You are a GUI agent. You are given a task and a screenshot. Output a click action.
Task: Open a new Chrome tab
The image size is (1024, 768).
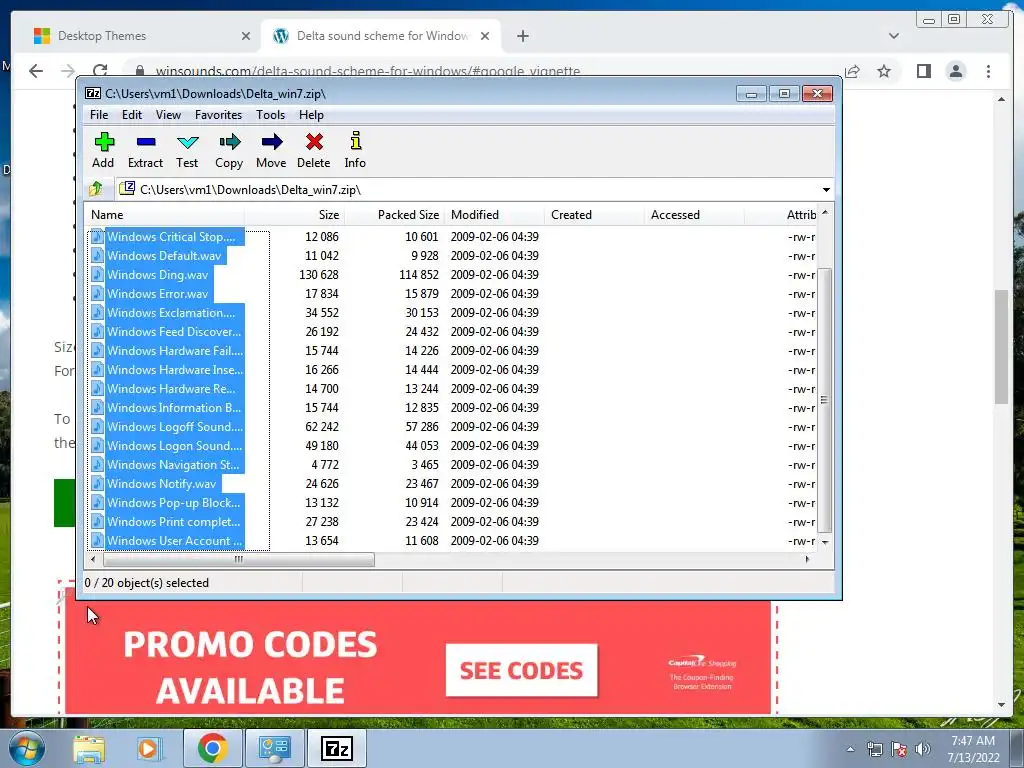pyautogui.click(x=522, y=36)
